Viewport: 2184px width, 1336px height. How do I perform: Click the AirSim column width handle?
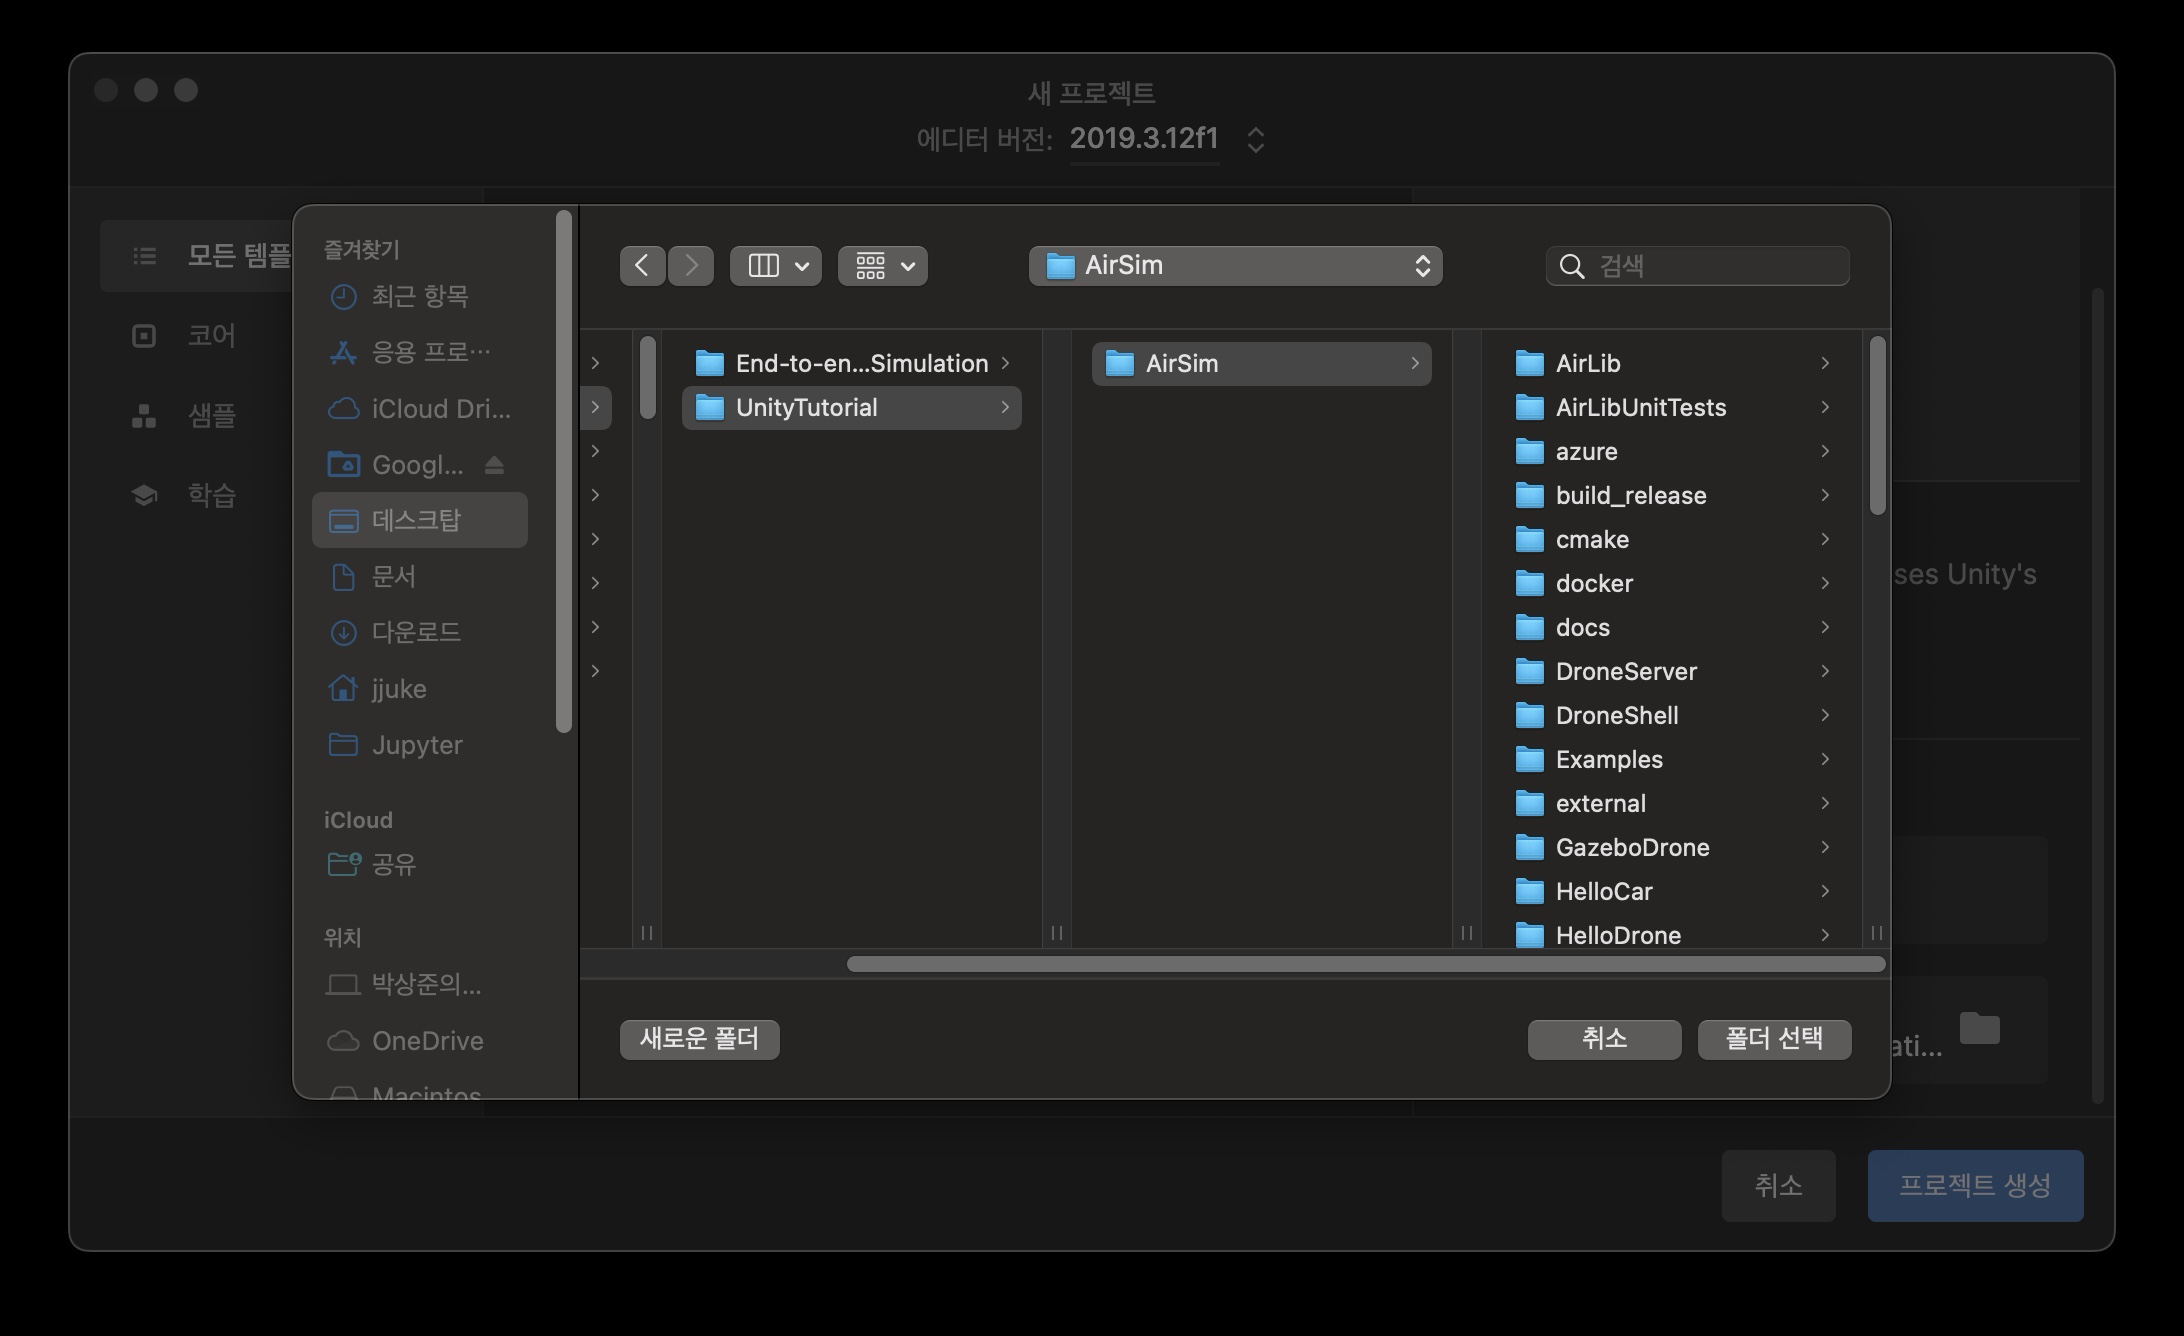point(1466,933)
